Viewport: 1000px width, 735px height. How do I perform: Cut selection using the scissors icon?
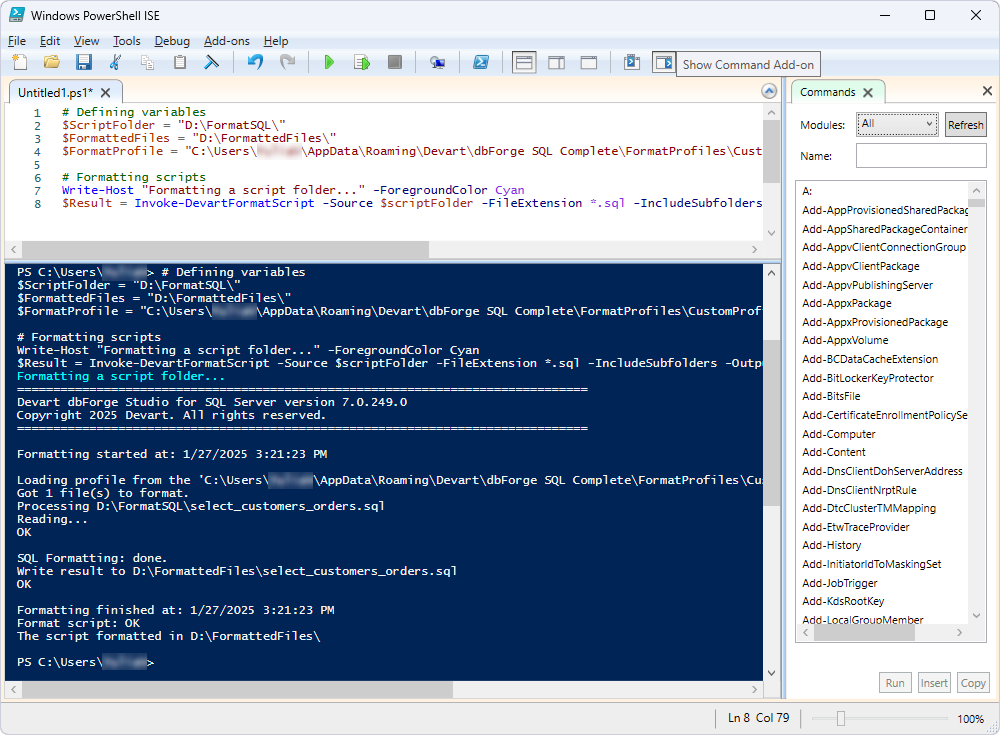tap(115, 63)
